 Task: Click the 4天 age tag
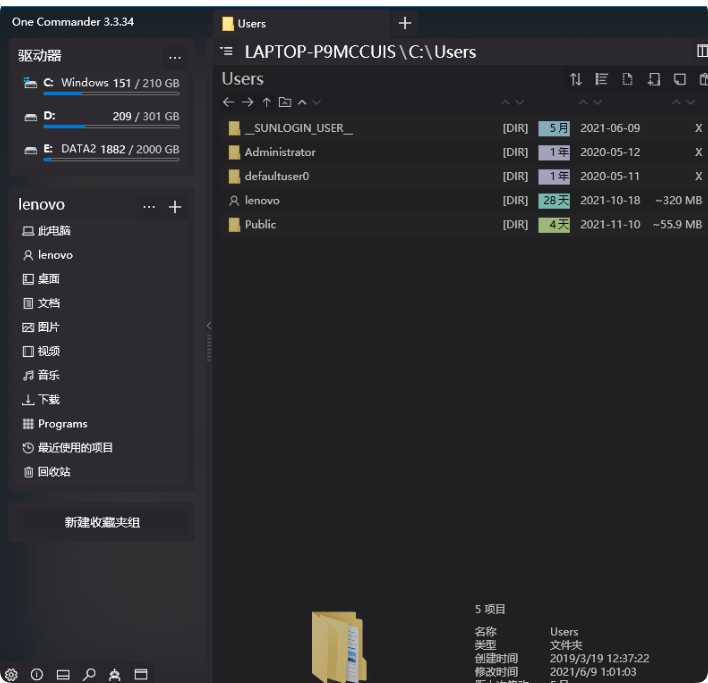pyautogui.click(x=554, y=224)
